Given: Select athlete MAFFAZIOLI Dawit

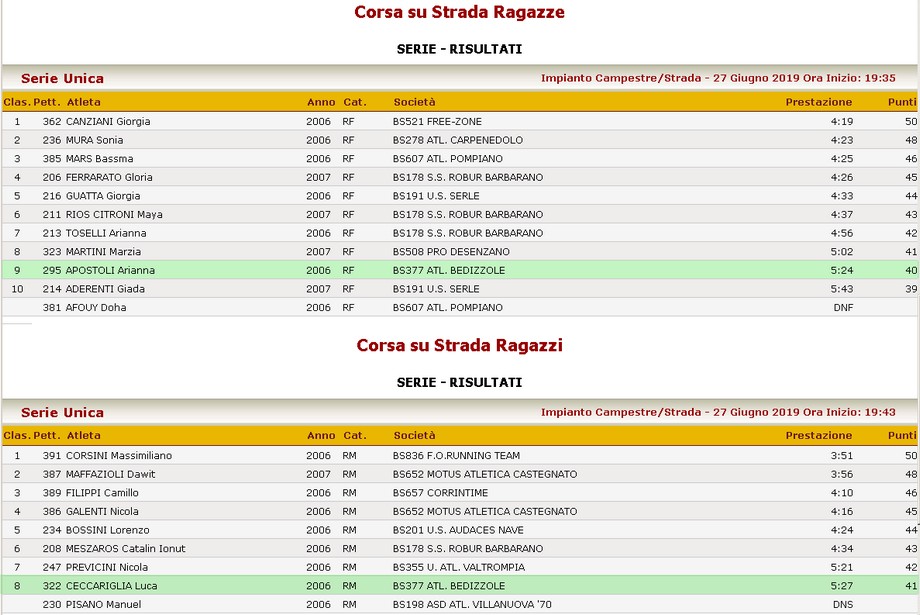Looking at the screenshot, I should [110, 474].
